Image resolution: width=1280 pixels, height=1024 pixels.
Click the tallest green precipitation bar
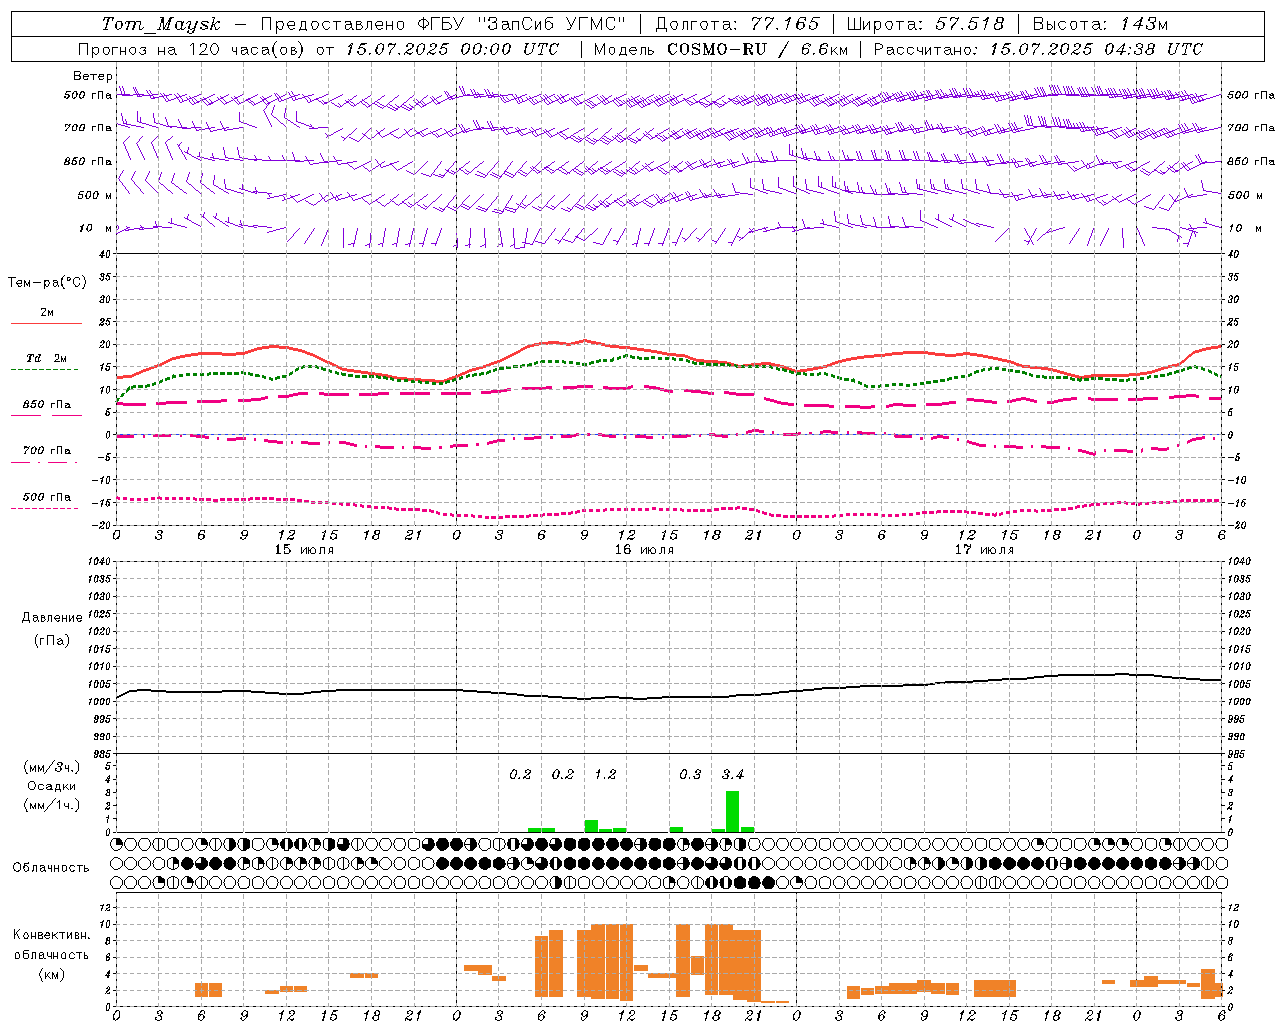pyautogui.click(x=733, y=811)
